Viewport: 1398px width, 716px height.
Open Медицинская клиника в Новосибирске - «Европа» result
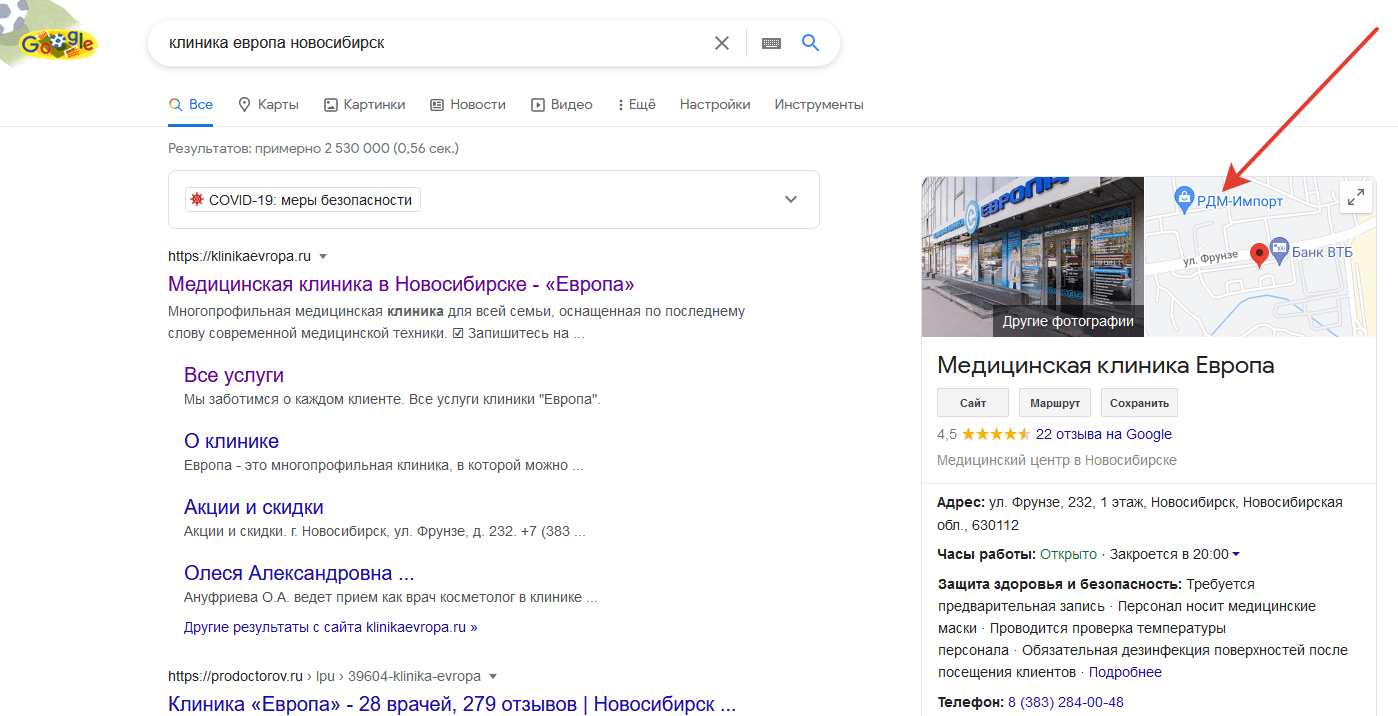click(x=401, y=284)
